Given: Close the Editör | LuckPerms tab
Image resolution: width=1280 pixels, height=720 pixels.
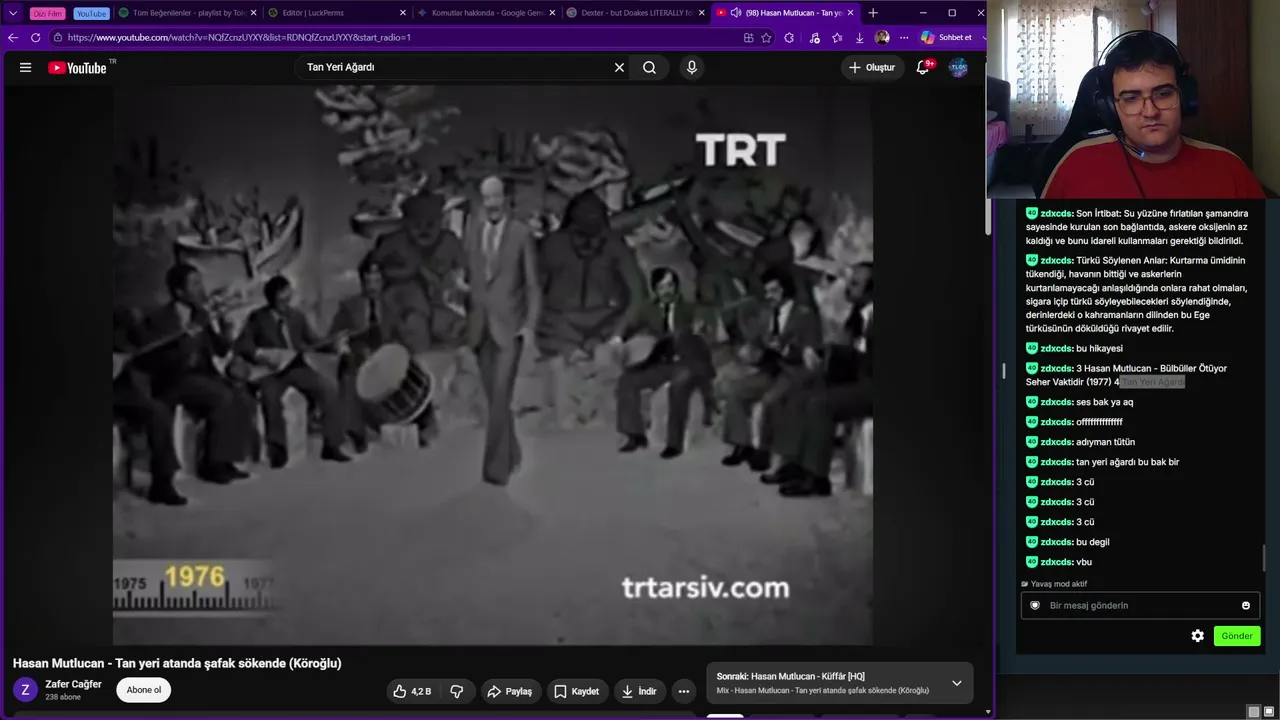Looking at the screenshot, I should (403, 13).
